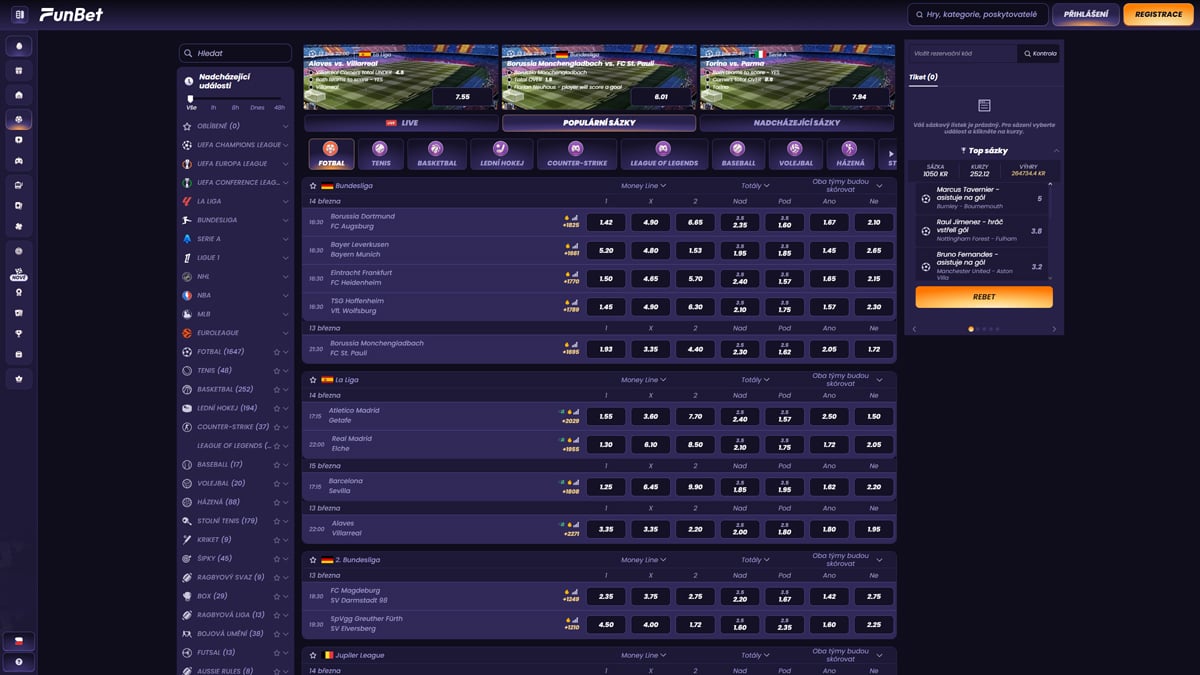Expand UEFA Champions League in sidebar
The height and width of the screenshot is (675, 1200).
tap(285, 145)
